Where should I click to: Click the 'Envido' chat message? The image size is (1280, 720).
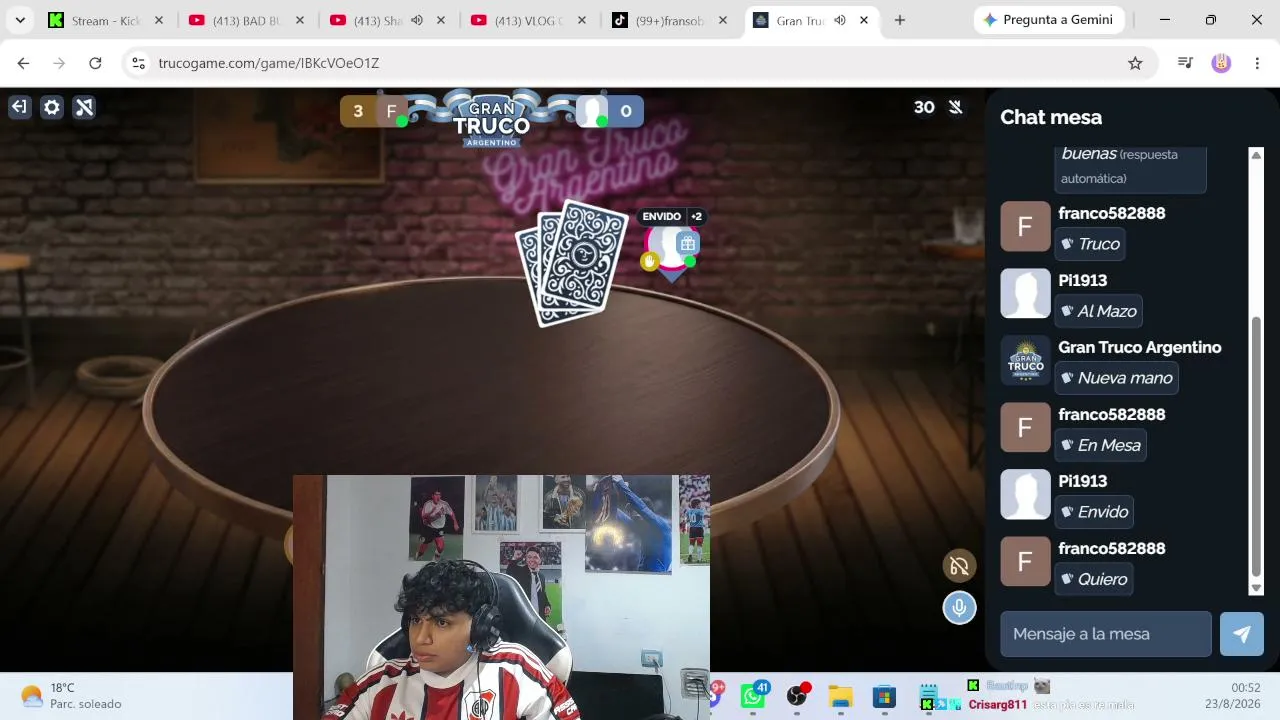1094,512
